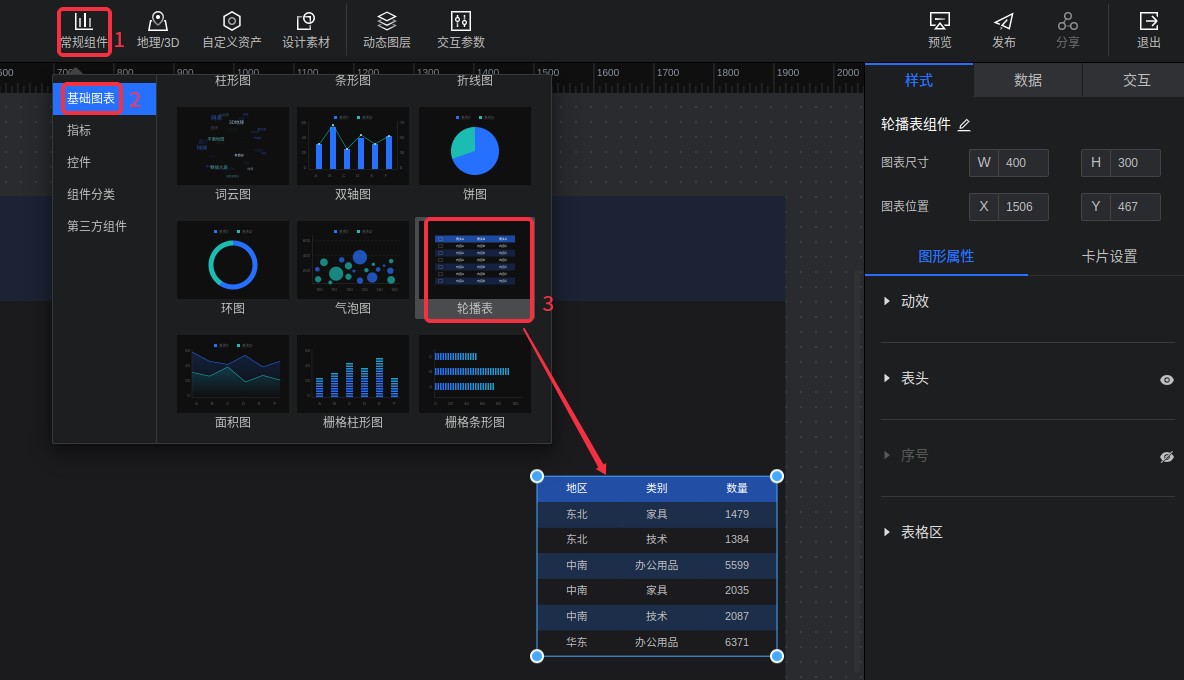The width and height of the screenshot is (1184, 680).
Task: Click the 发布 publish icon
Action: [1004, 21]
